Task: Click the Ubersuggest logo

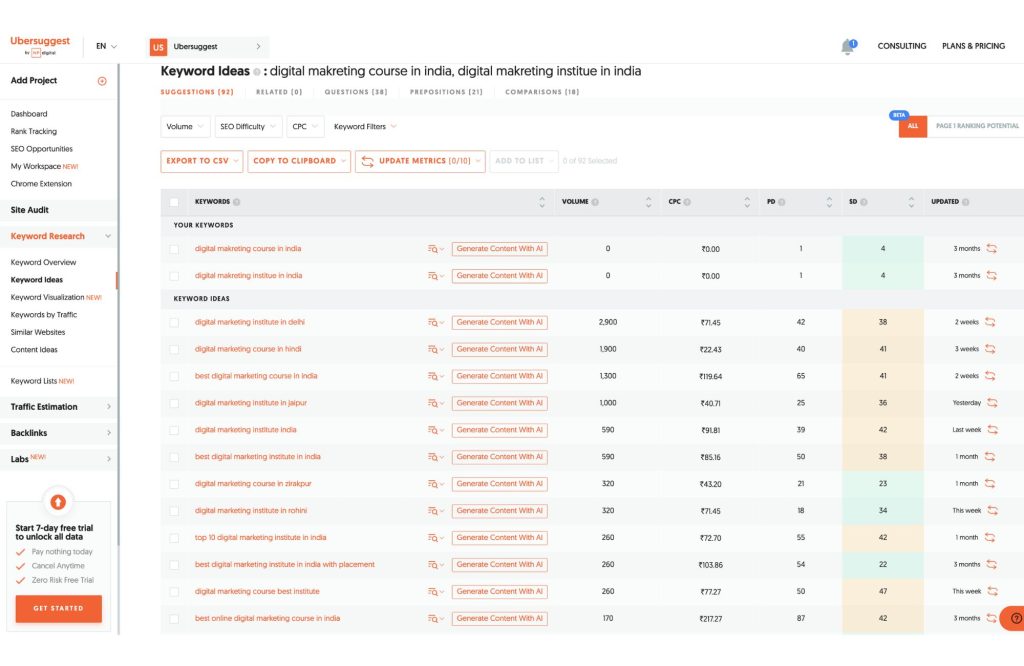Action: pos(39,42)
